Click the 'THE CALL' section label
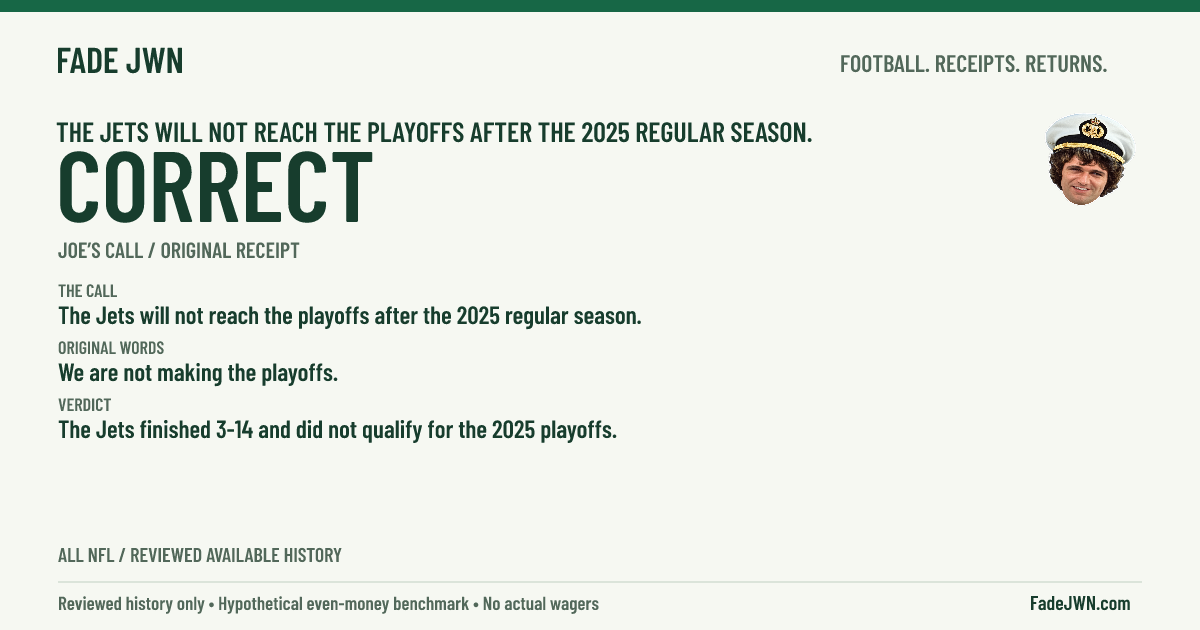Screen dimensions: 1200x630 point(87,291)
